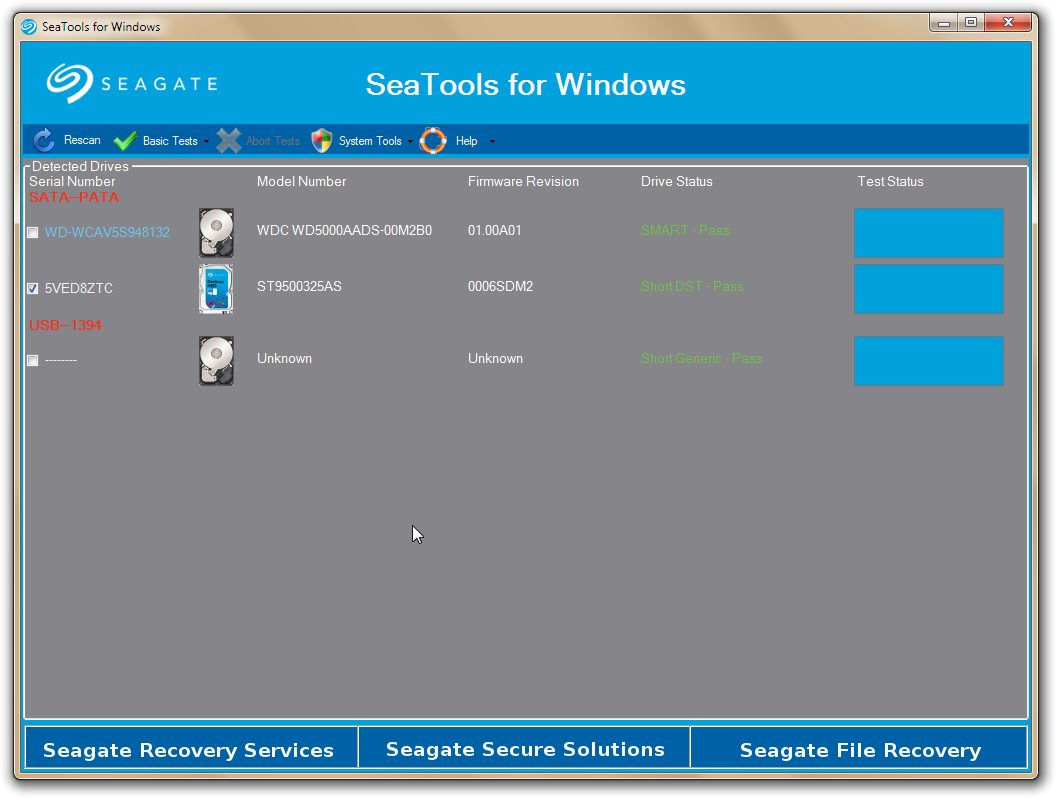The image size is (1057, 799).
Task: Click the test status bar for Unknown drive
Action: pyautogui.click(x=928, y=361)
